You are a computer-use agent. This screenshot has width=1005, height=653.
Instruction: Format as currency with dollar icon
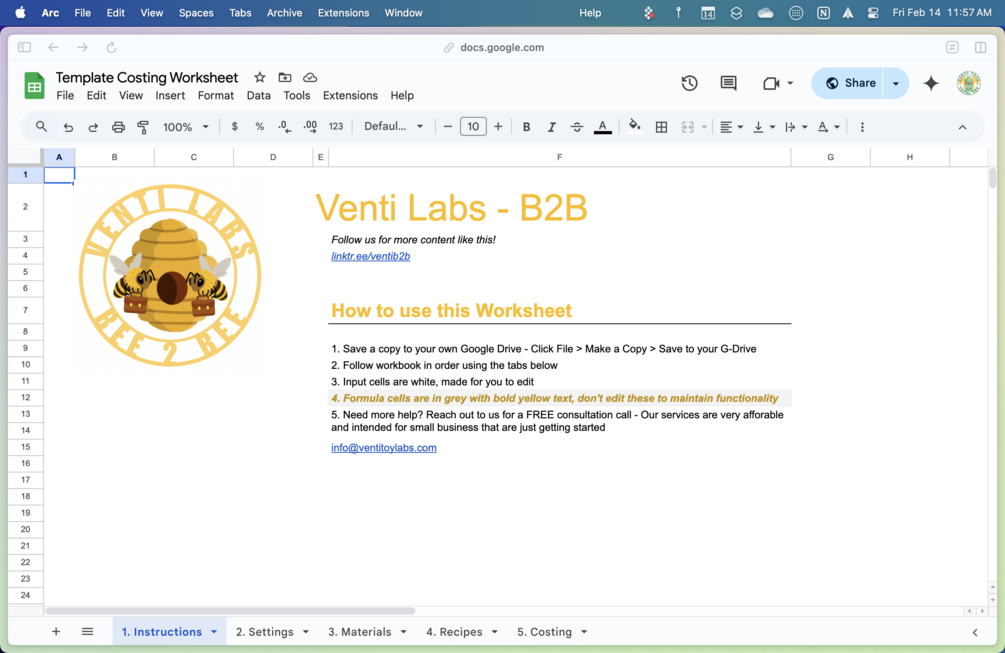pyautogui.click(x=235, y=127)
